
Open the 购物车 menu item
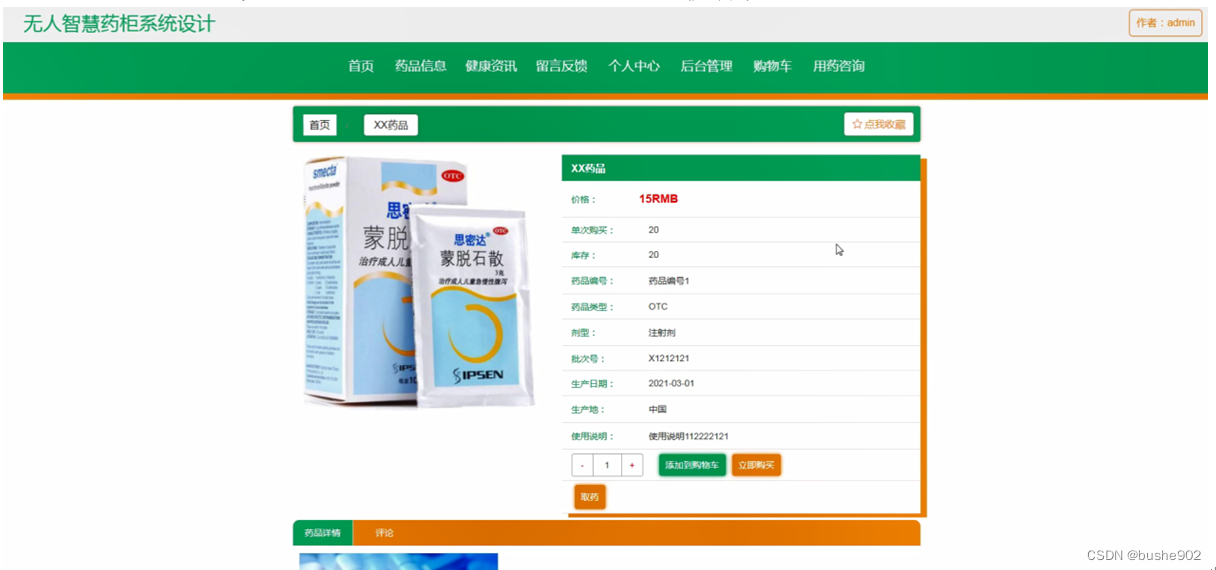772,66
